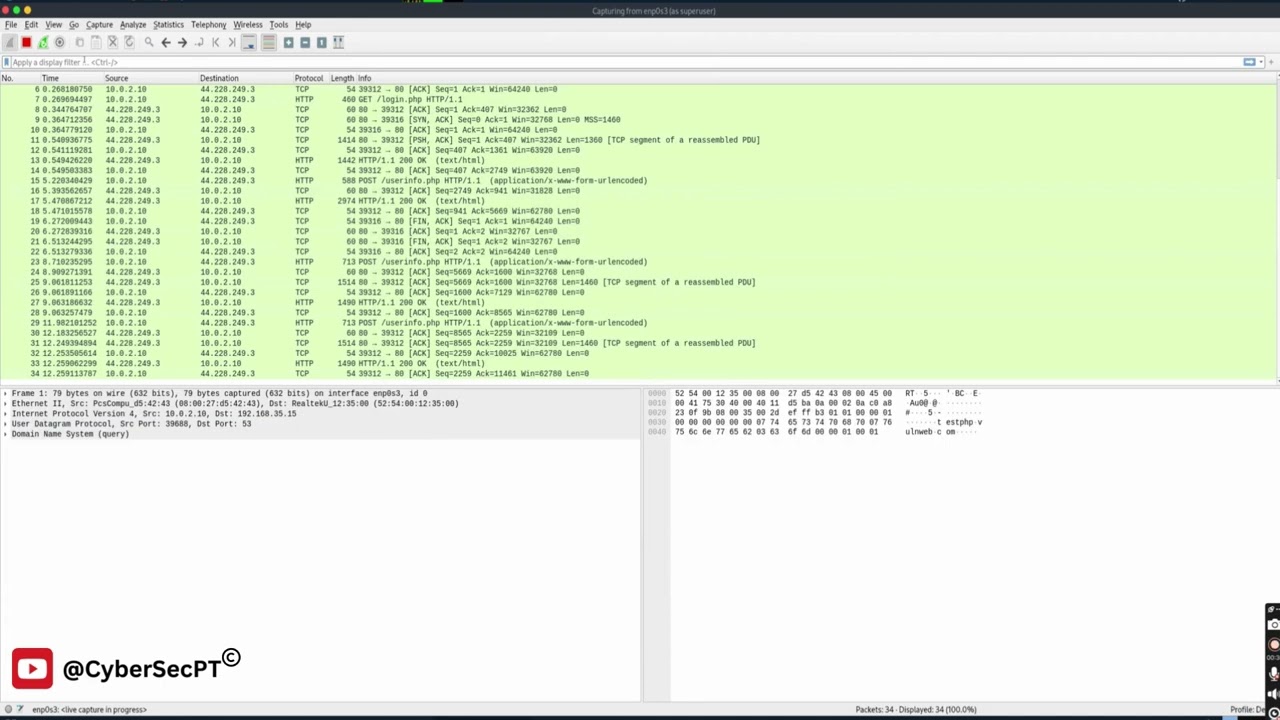Click the Save capture file icon
The image size is (1280, 720).
pos(96,42)
